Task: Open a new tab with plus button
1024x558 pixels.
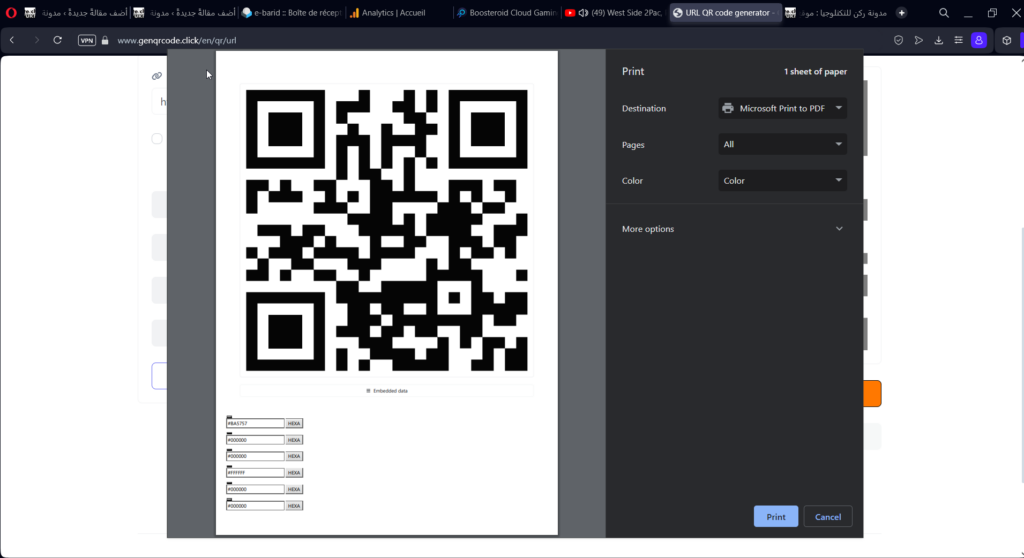Action: pos(901,12)
